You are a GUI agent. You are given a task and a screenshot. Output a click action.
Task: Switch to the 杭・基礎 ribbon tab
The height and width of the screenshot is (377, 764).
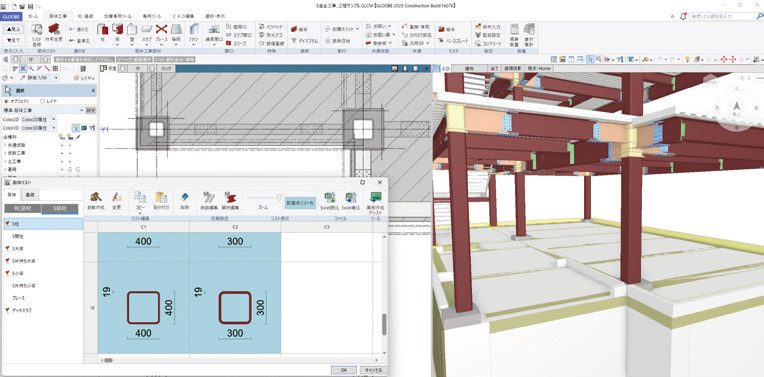coord(86,16)
